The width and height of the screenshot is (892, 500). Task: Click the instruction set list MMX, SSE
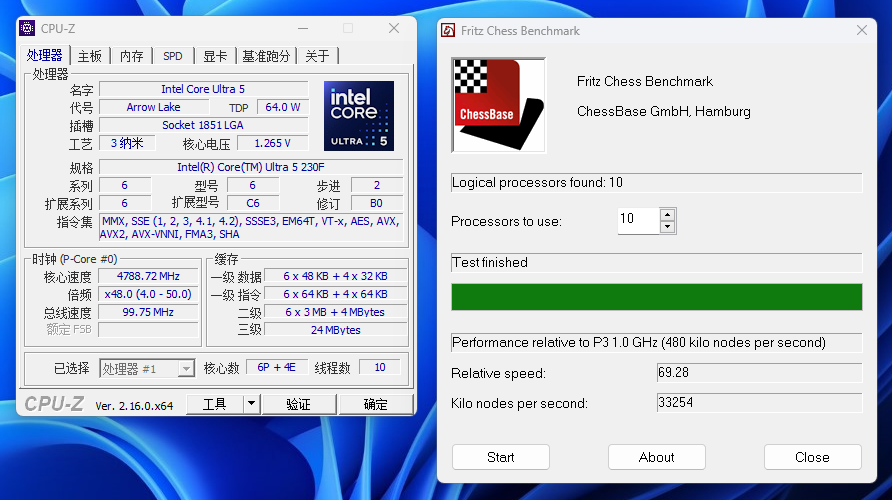pos(251,228)
